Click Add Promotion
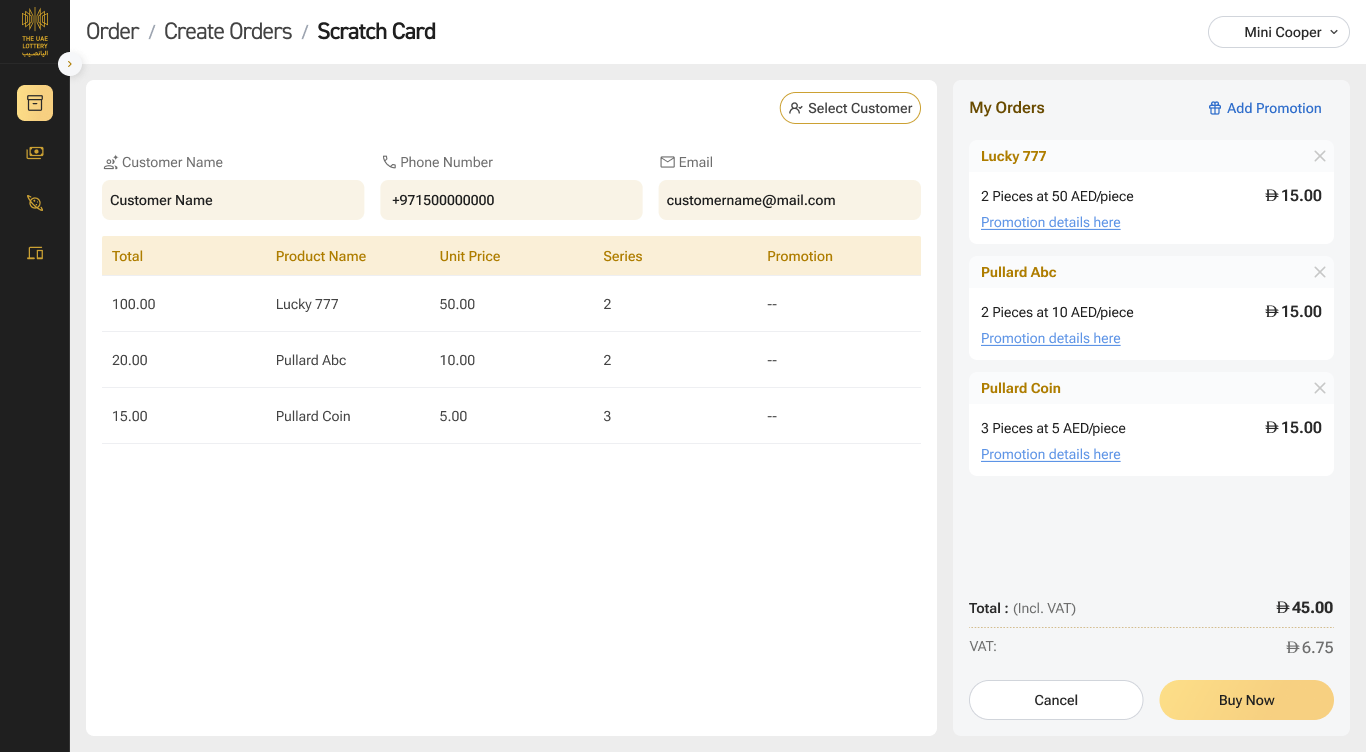1366x752 pixels. [1265, 108]
